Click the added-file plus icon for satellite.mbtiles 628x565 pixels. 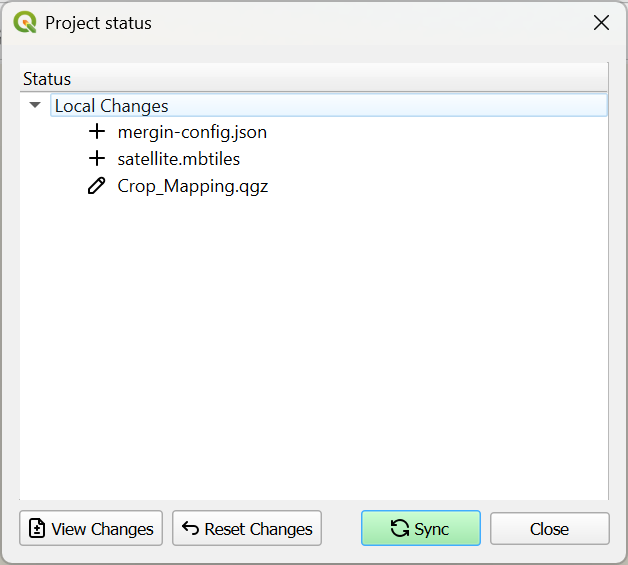click(97, 159)
